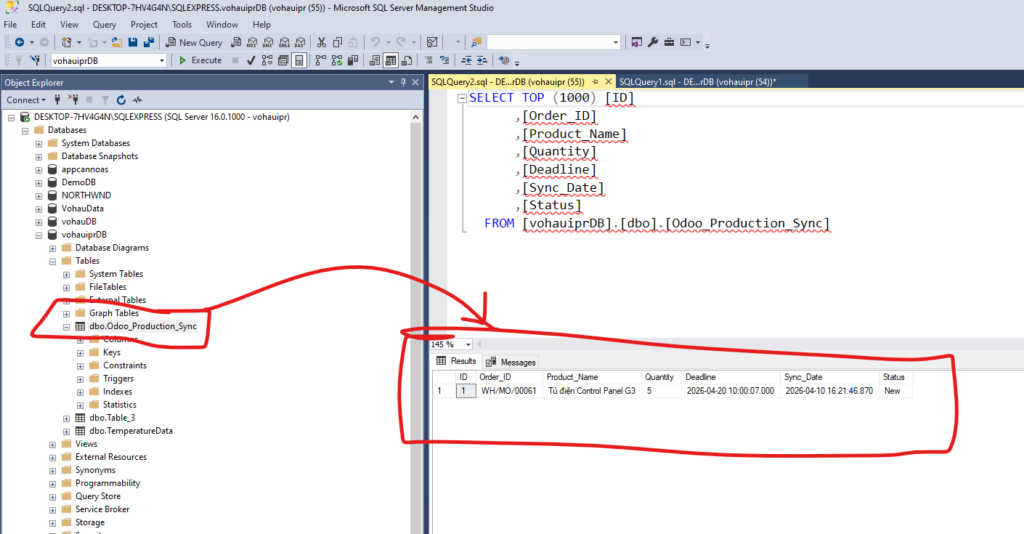Open the vohauiprDB database dropdown
The image size is (1024, 534).
tap(161, 60)
